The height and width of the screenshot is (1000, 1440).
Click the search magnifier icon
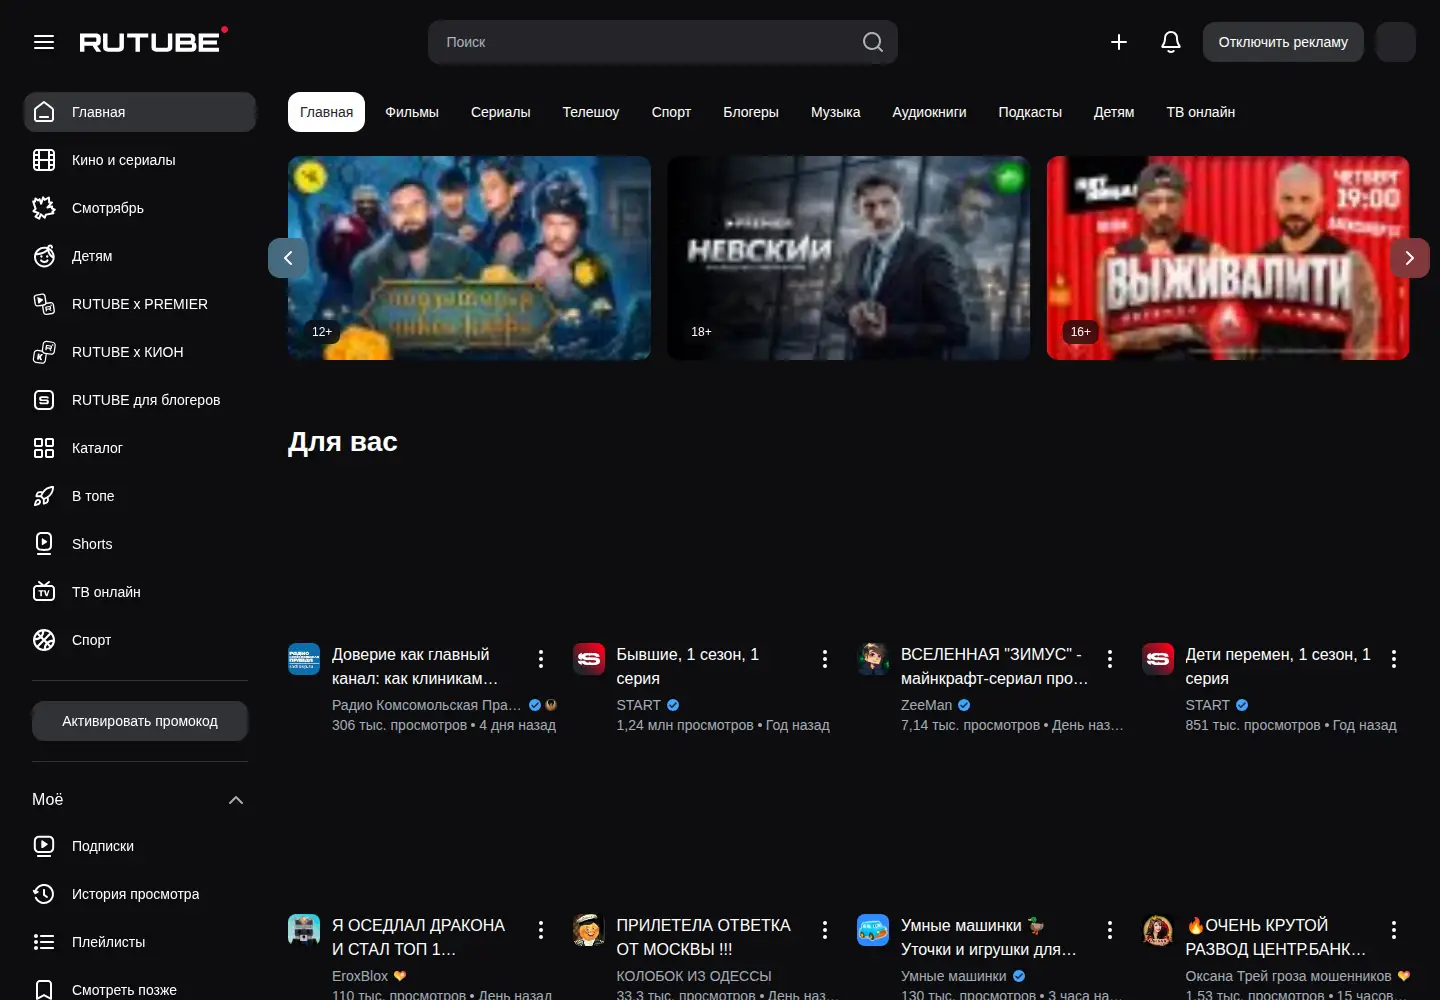(873, 42)
